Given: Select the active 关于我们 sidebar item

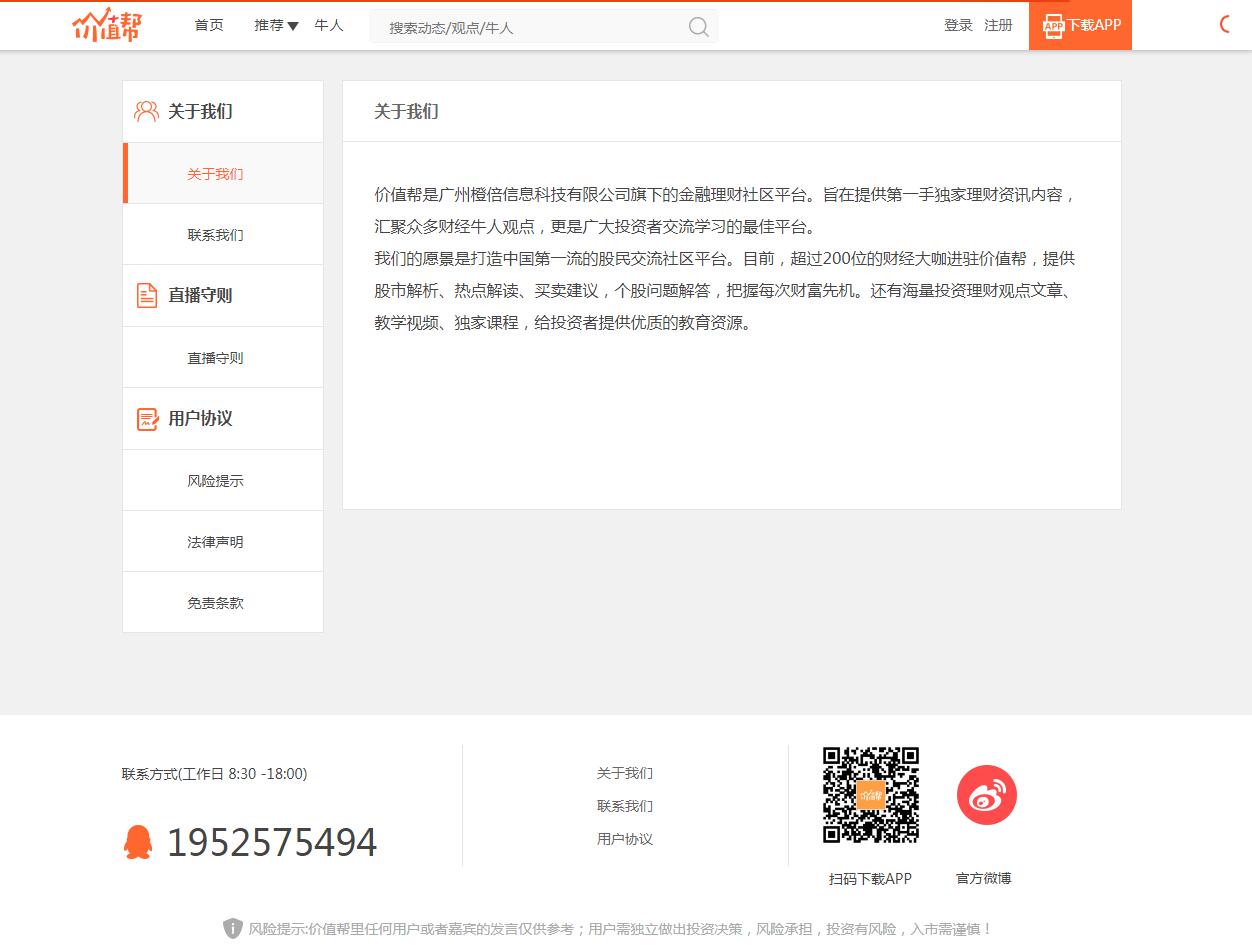Looking at the screenshot, I should (x=223, y=173).
